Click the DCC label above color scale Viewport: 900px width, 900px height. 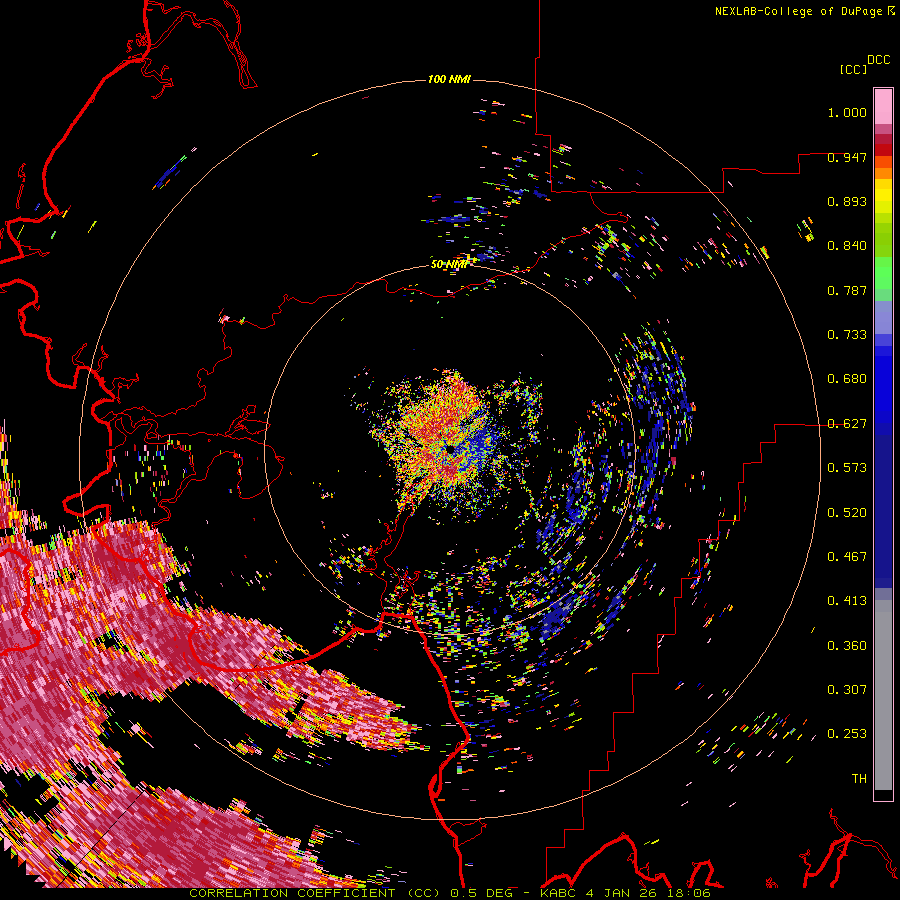(879, 60)
